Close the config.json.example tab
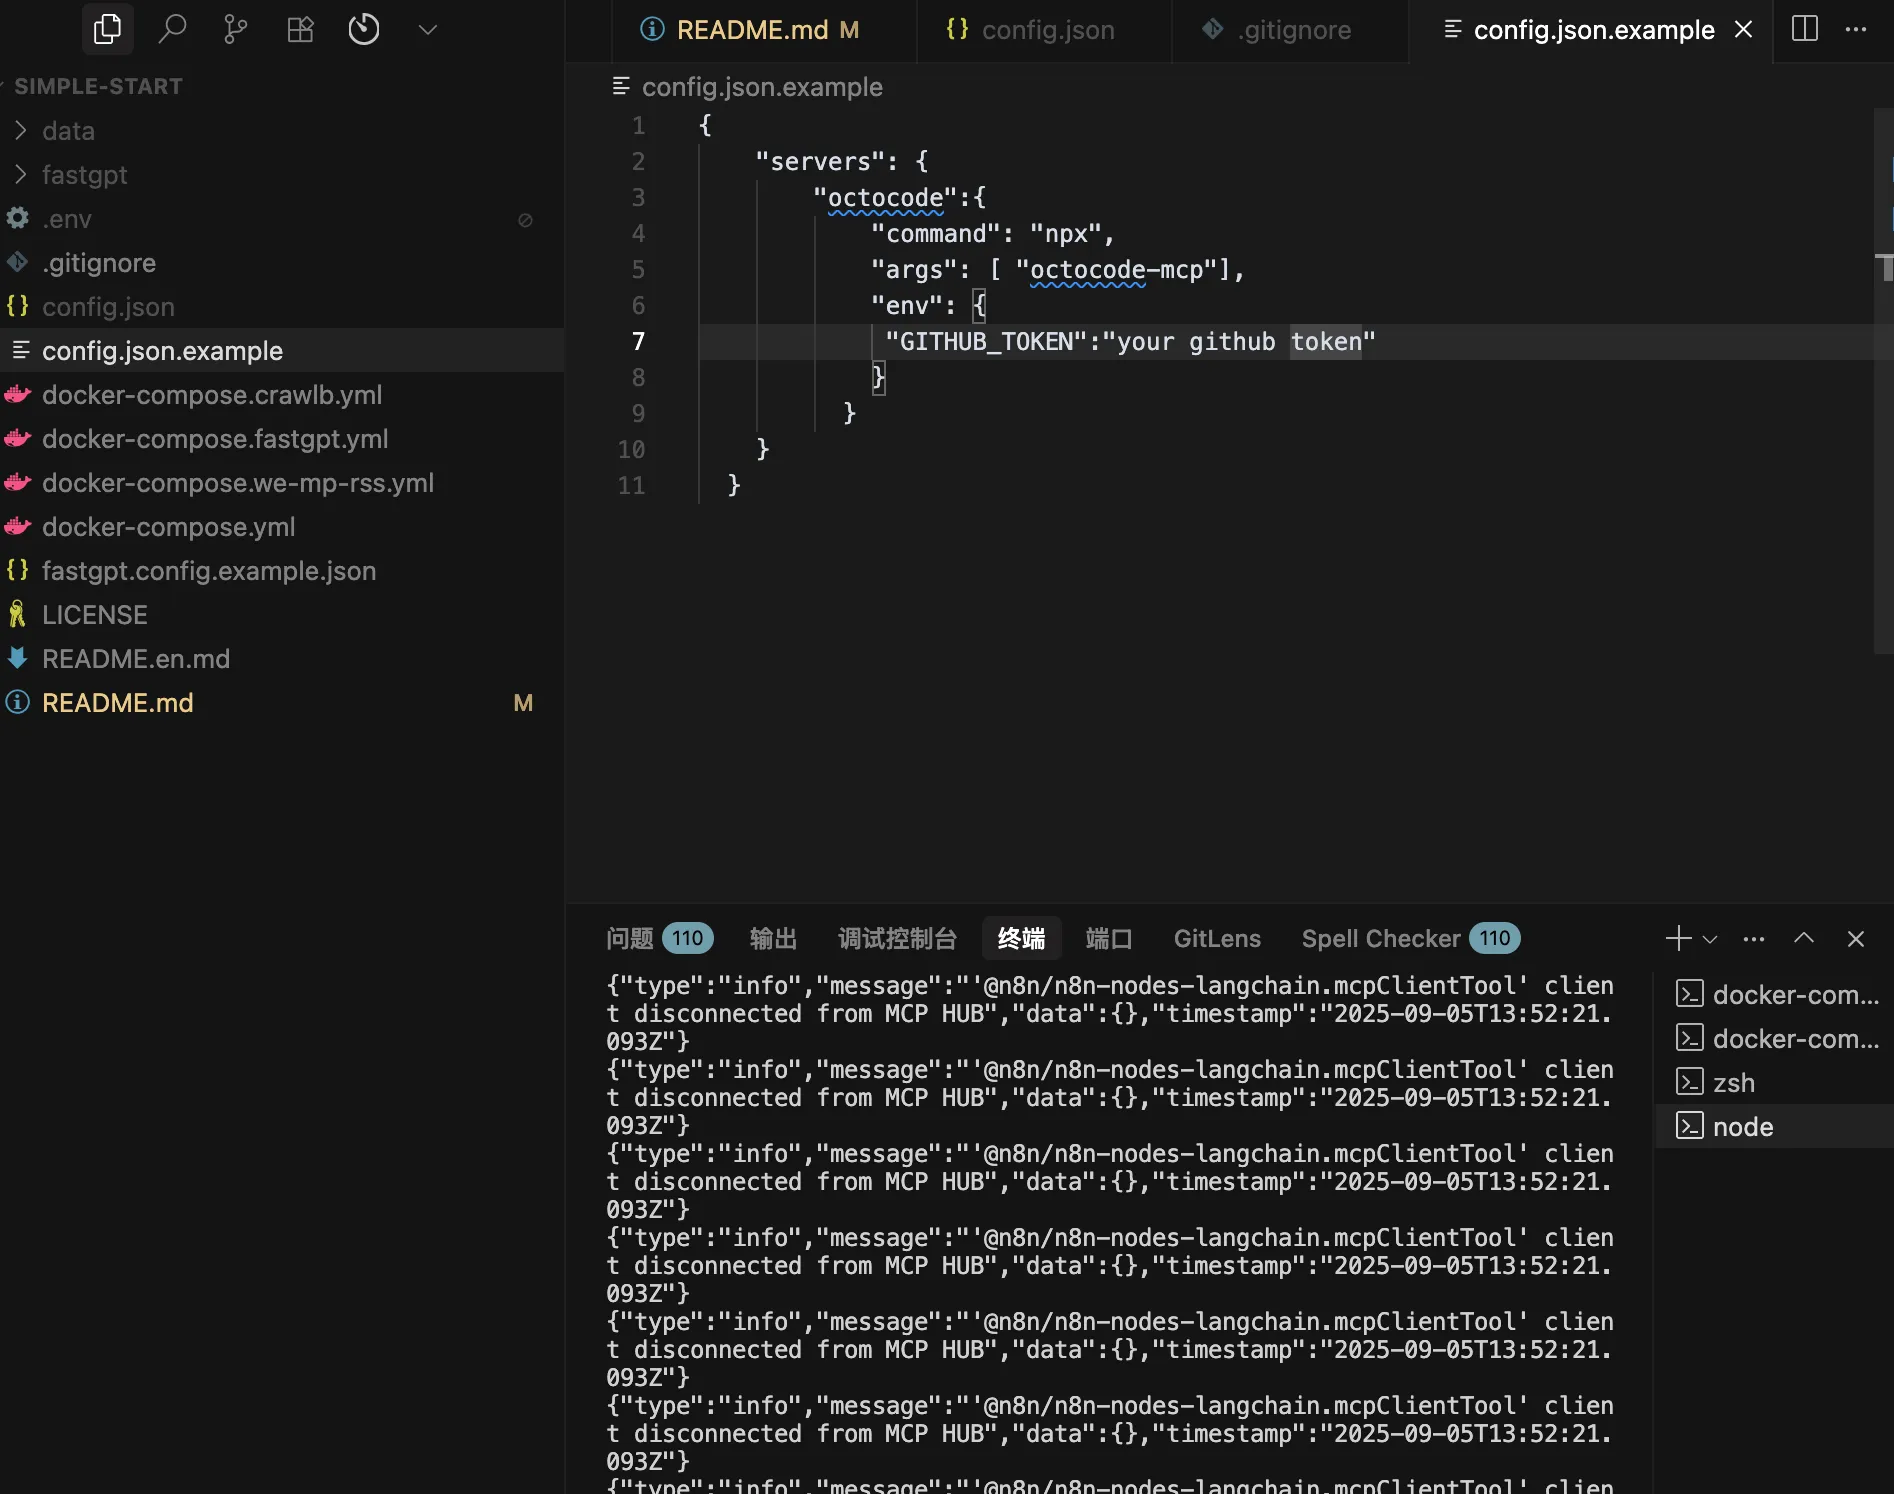This screenshot has width=1894, height=1494. pyautogui.click(x=1744, y=30)
